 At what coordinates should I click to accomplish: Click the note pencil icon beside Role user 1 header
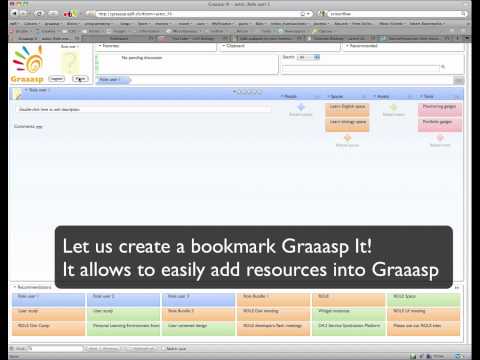[17, 94]
